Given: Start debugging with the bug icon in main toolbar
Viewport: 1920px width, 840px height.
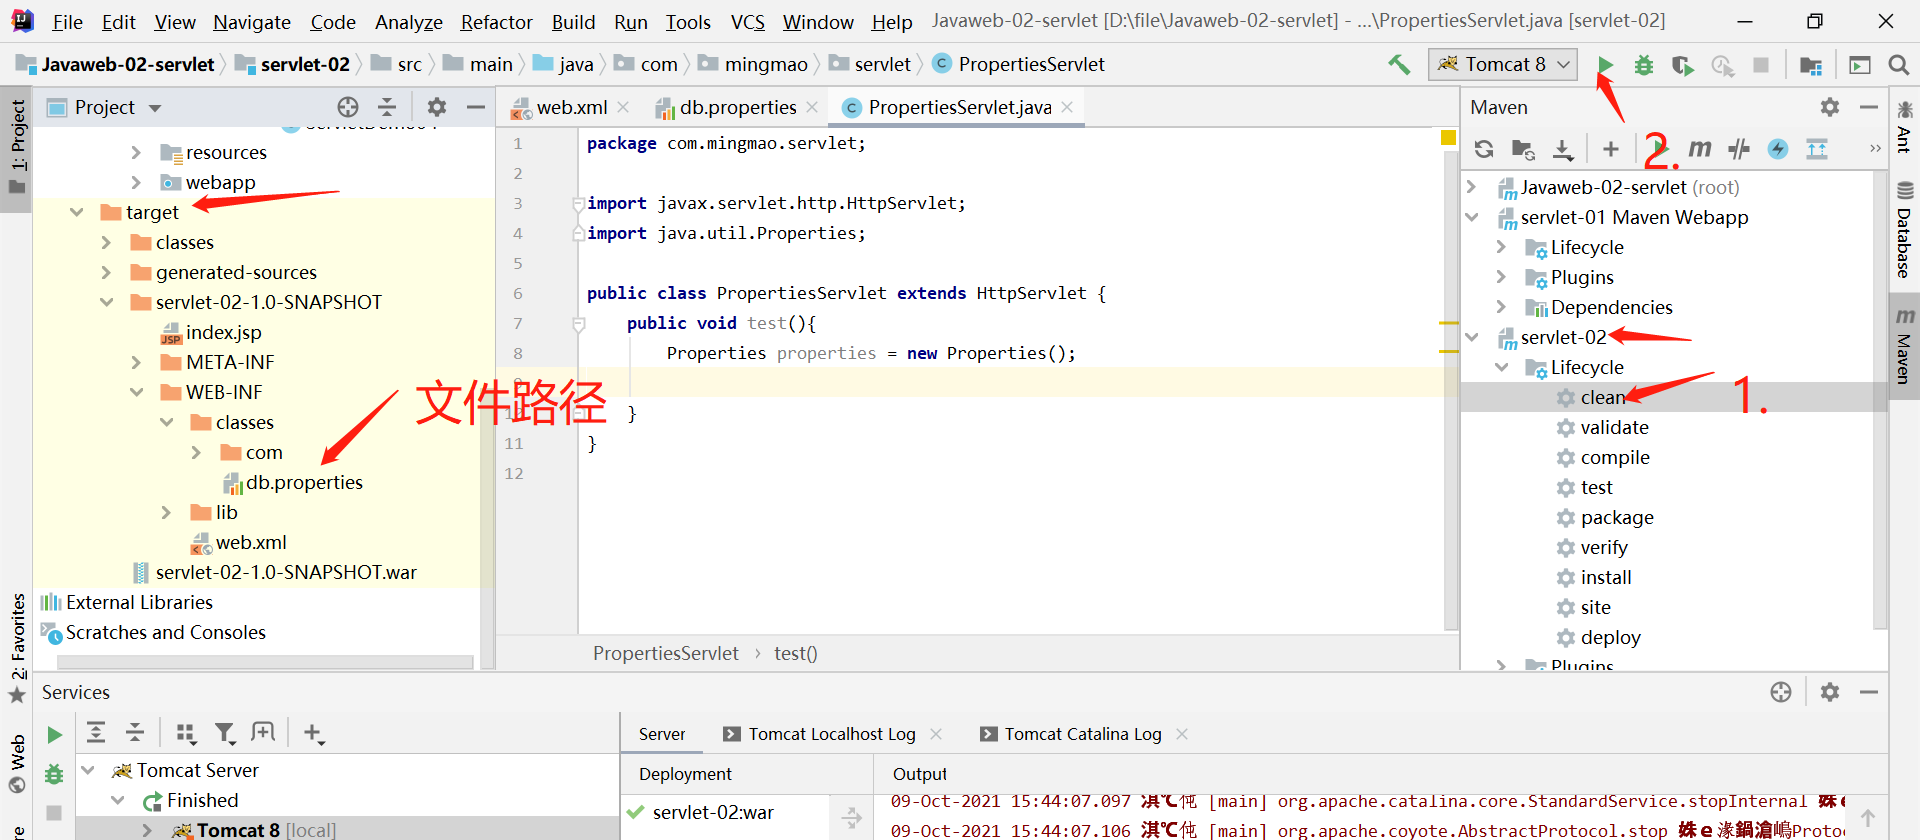Looking at the screenshot, I should [x=1643, y=65].
